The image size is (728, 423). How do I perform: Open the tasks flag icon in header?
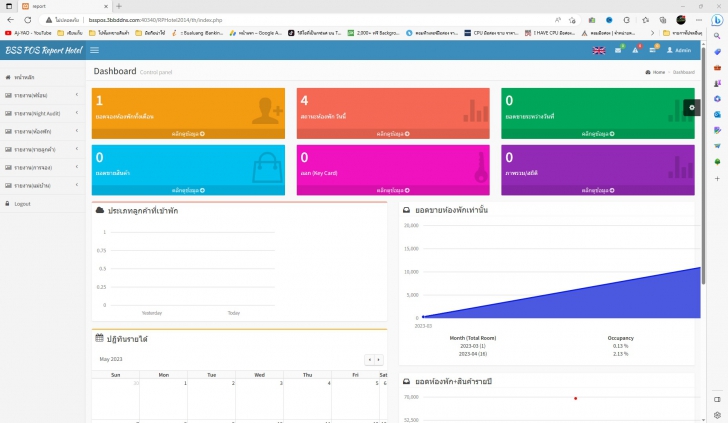653,50
